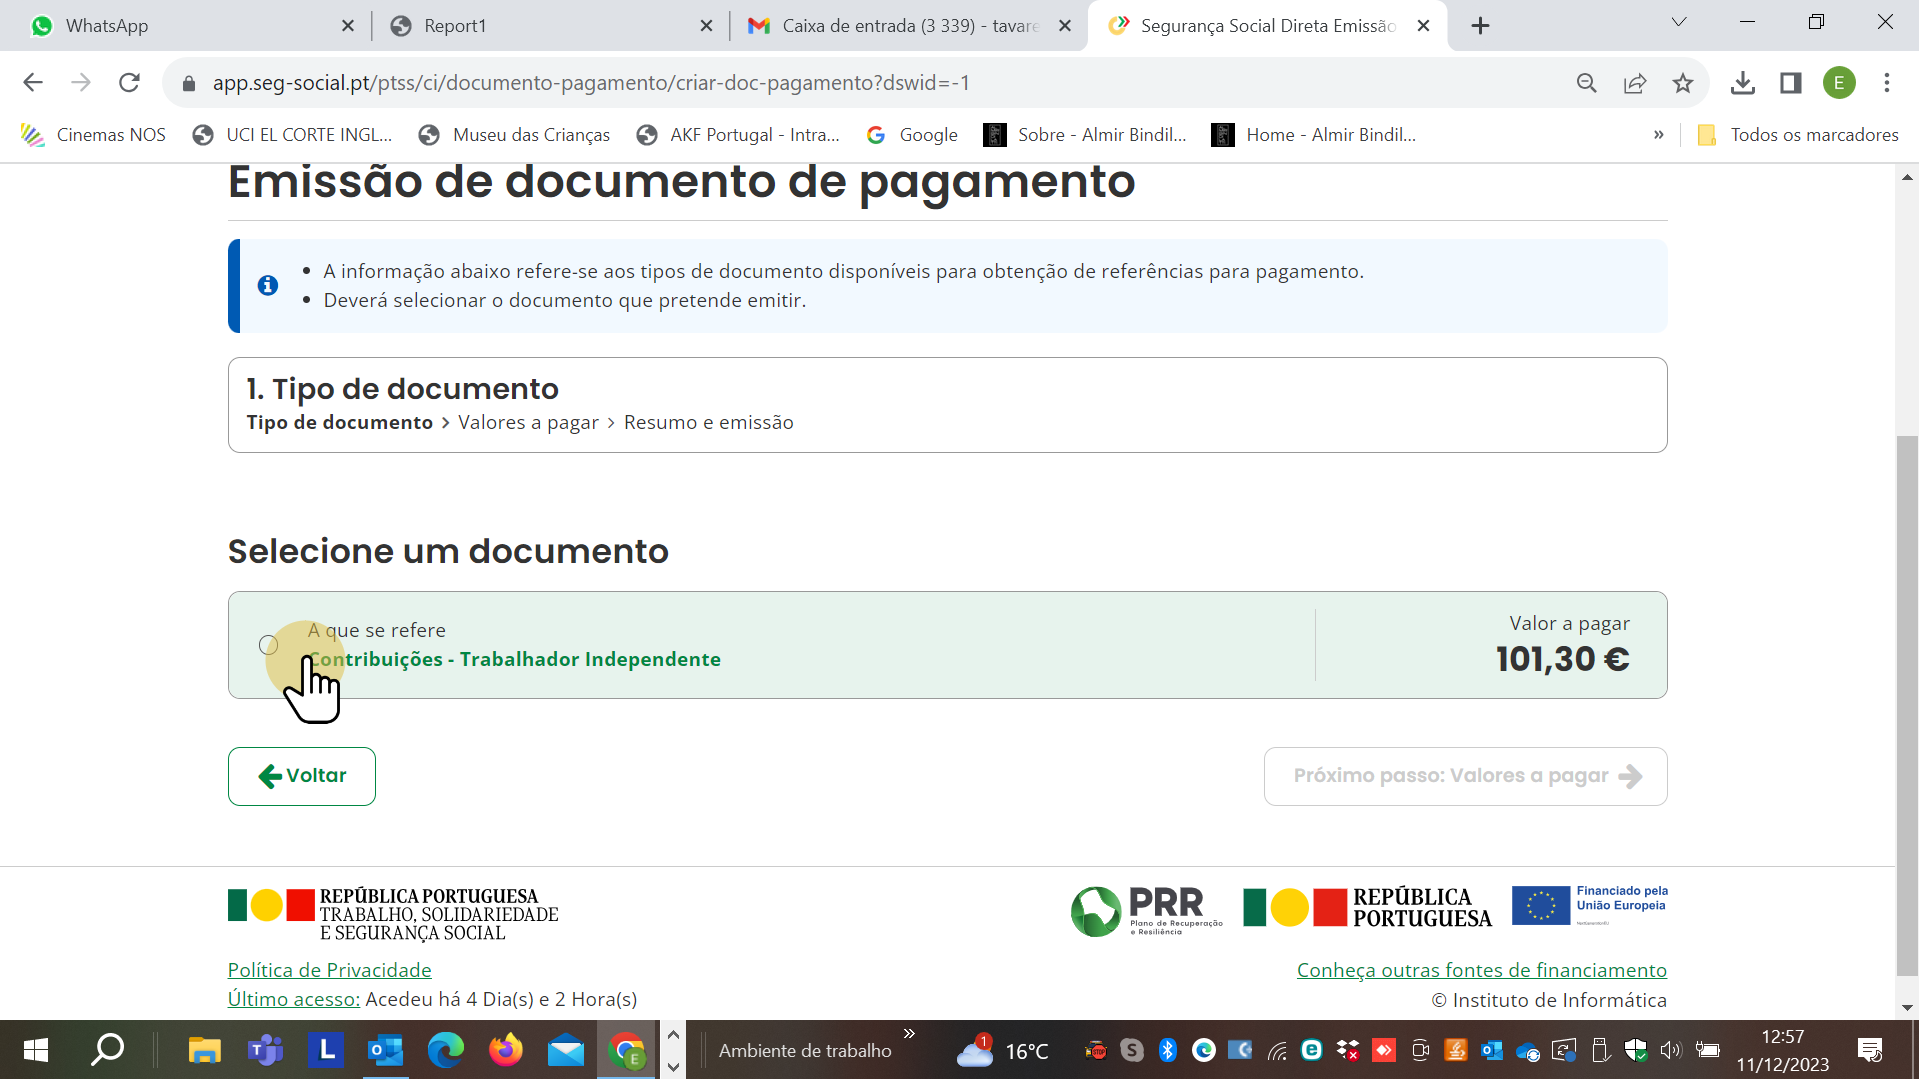Click the Voltar button
Image resolution: width=1919 pixels, height=1079 pixels.
point(301,775)
